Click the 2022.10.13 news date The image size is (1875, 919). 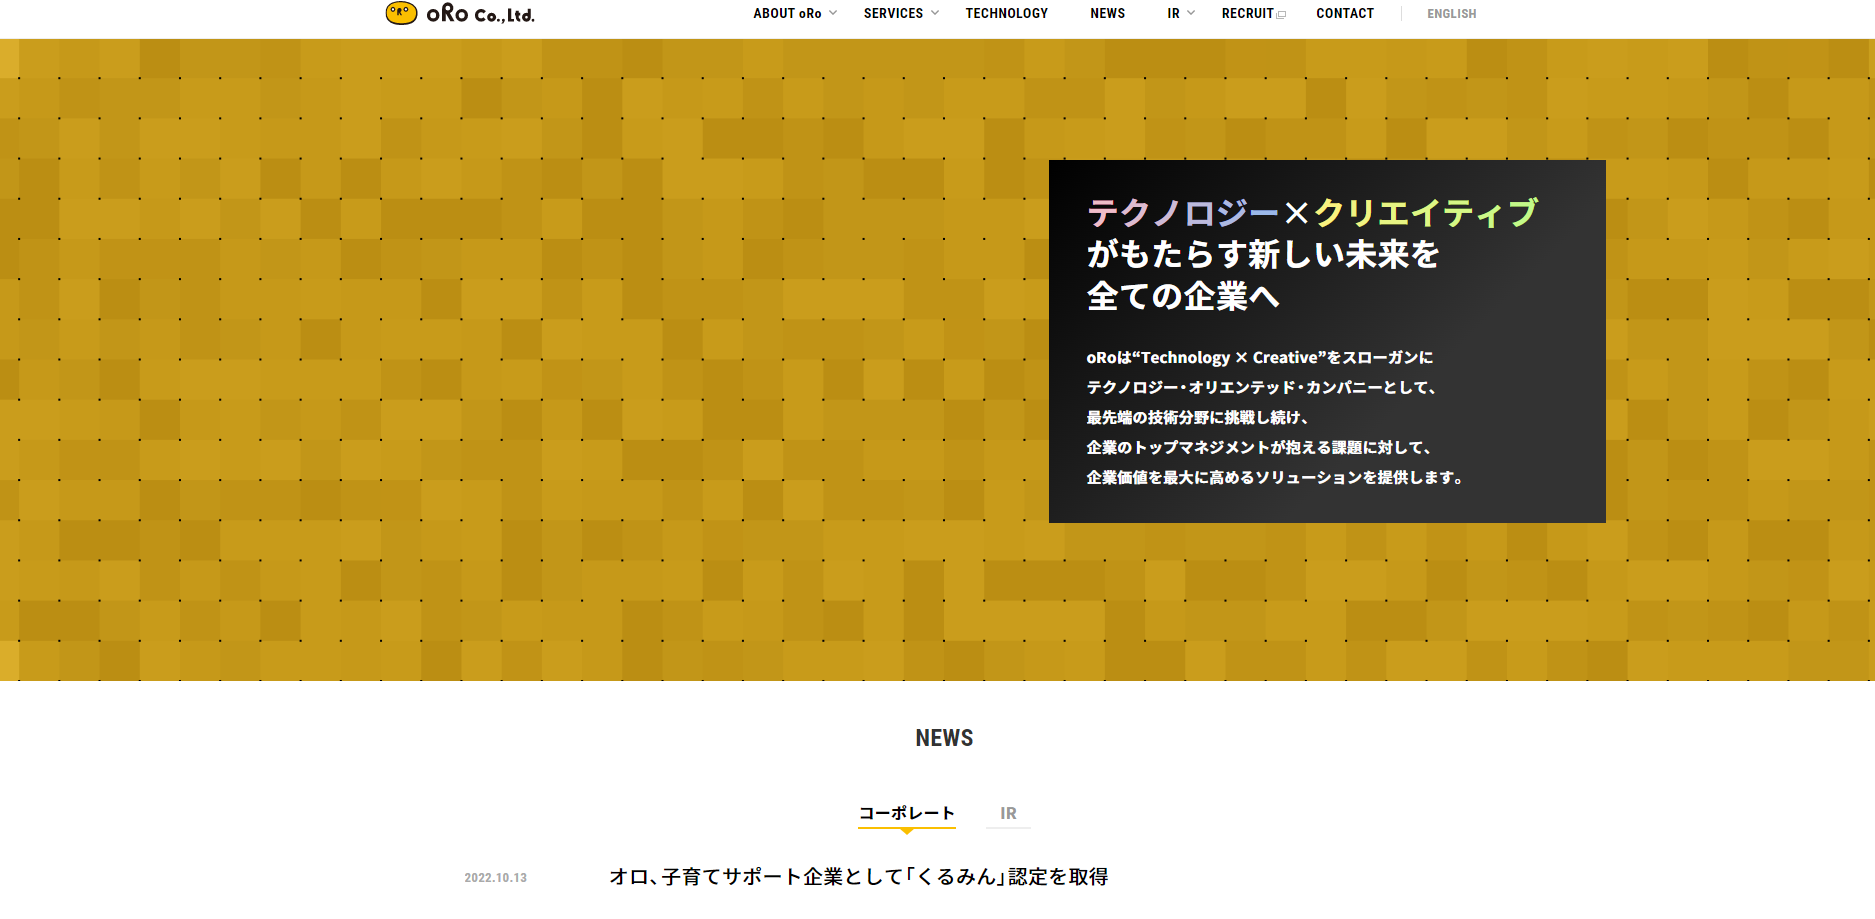(x=495, y=878)
